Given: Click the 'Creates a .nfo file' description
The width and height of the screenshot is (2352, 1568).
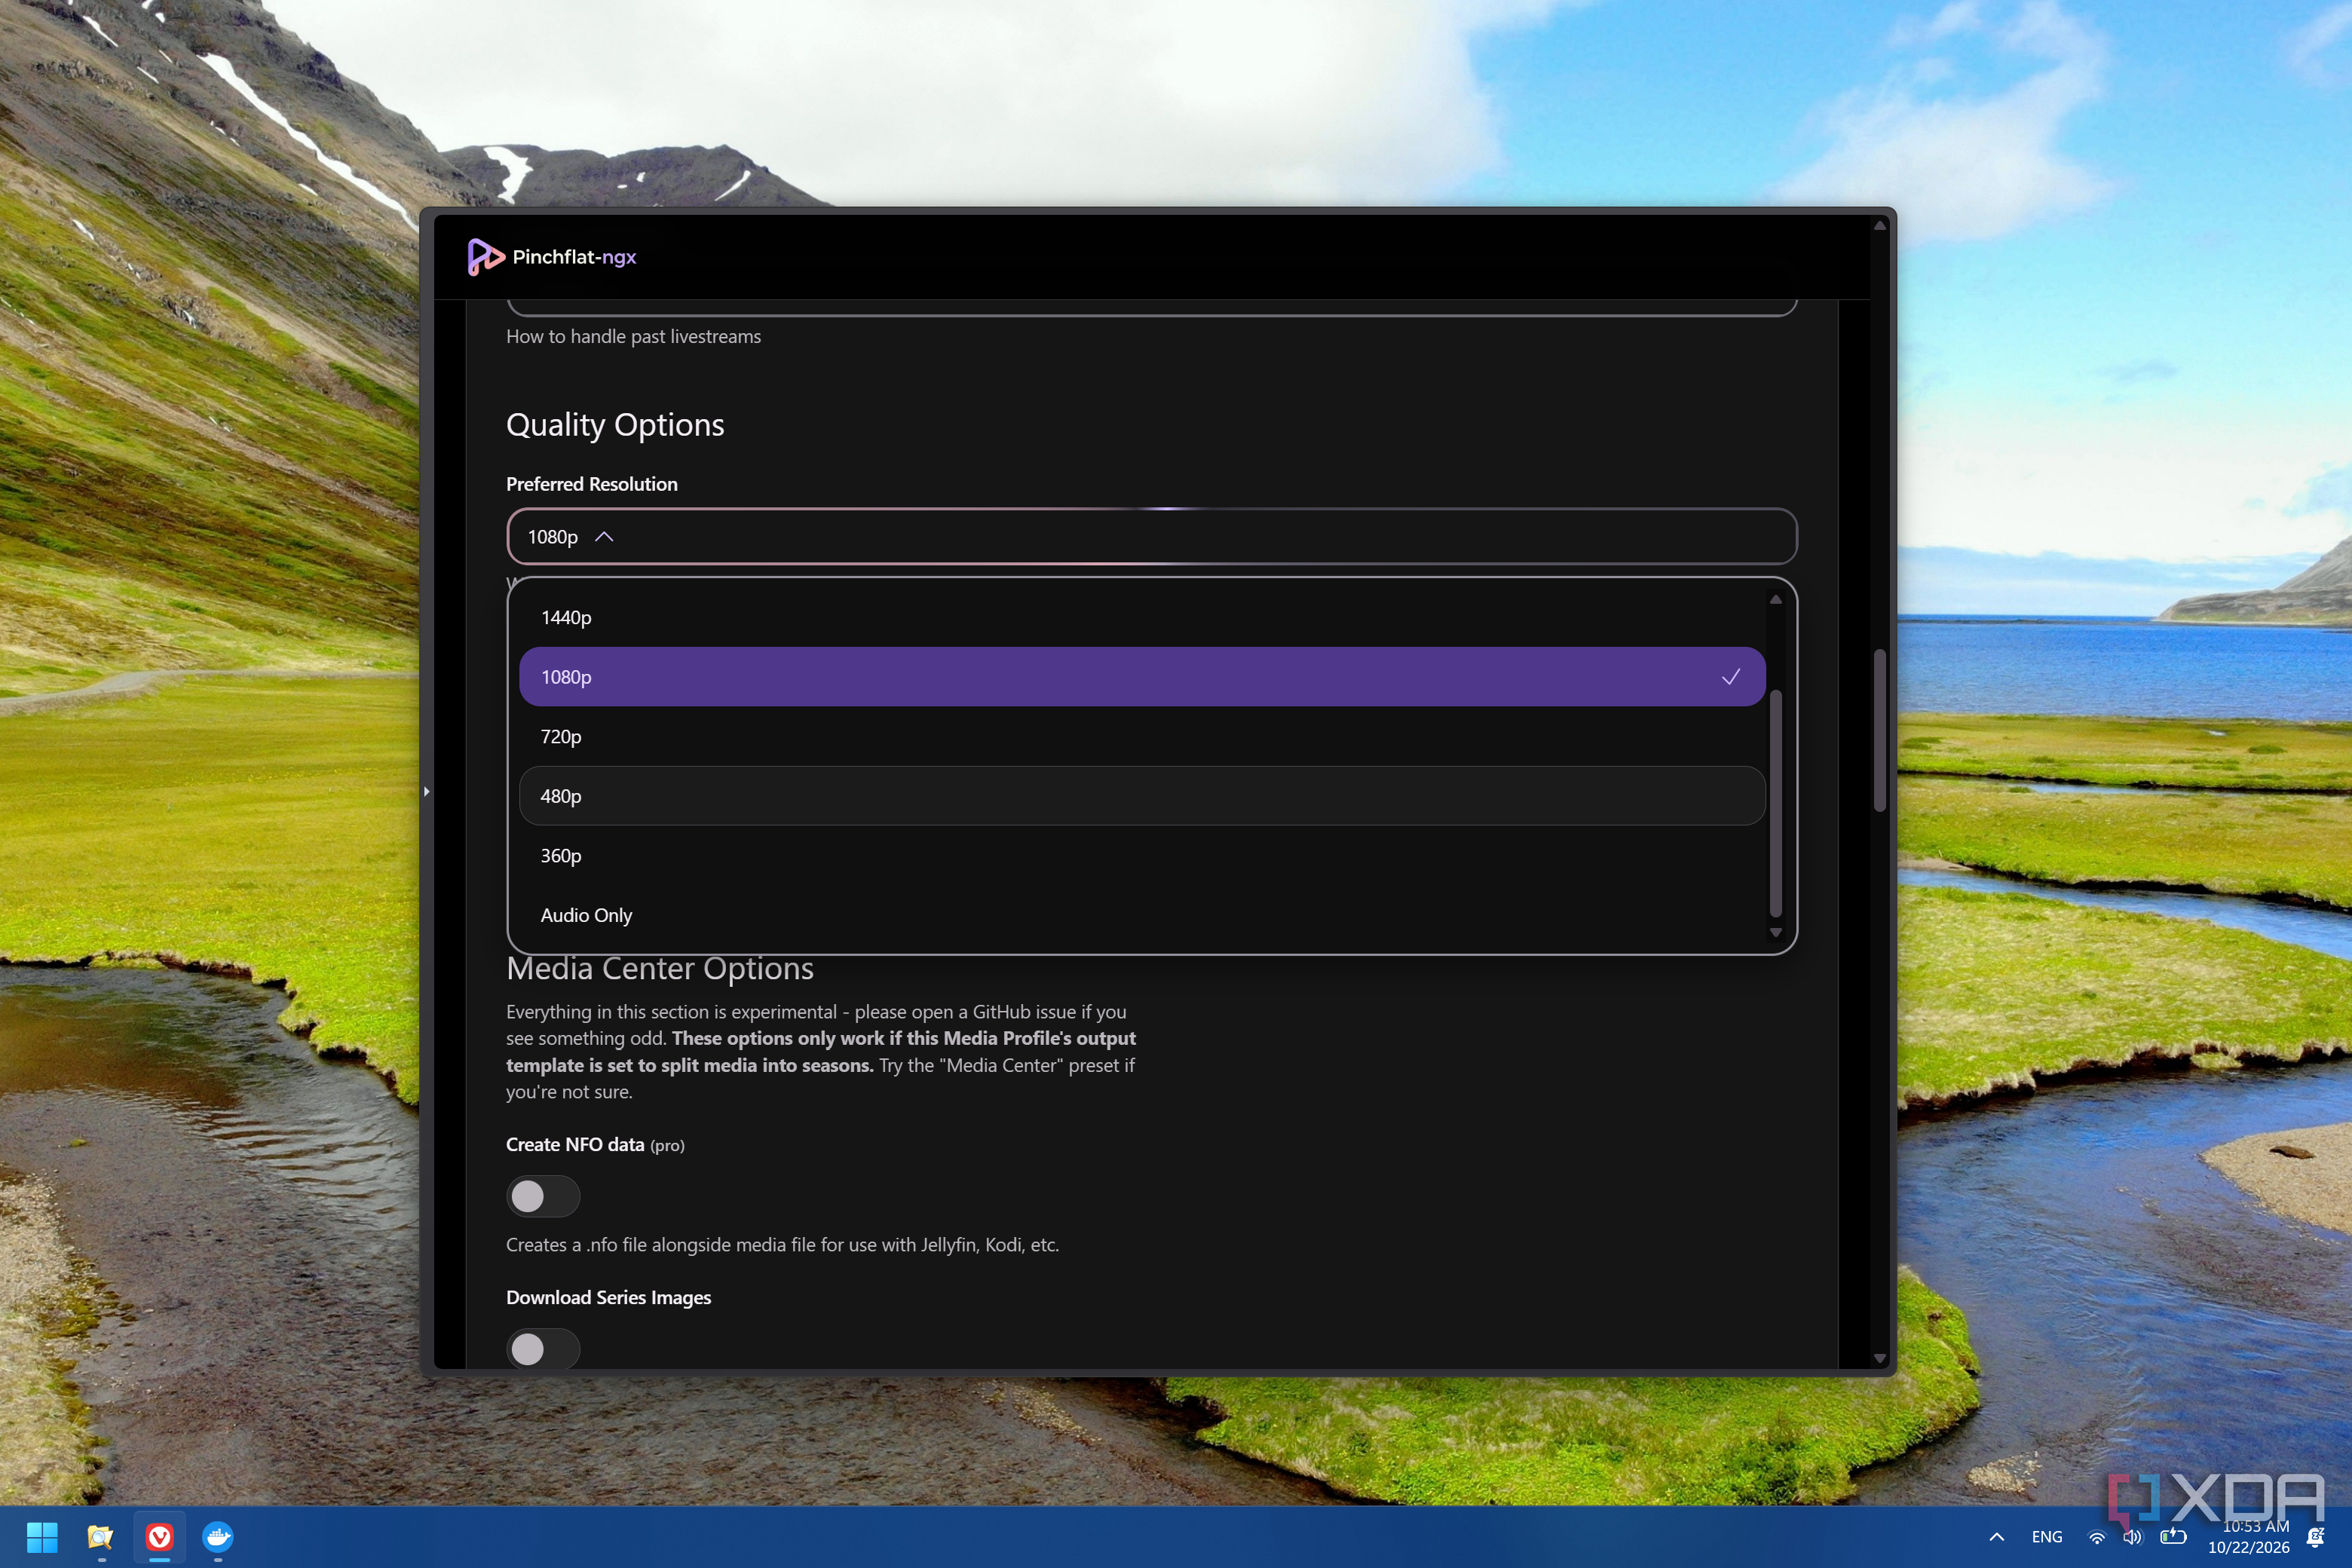Looking at the screenshot, I should tap(782, 1245).
